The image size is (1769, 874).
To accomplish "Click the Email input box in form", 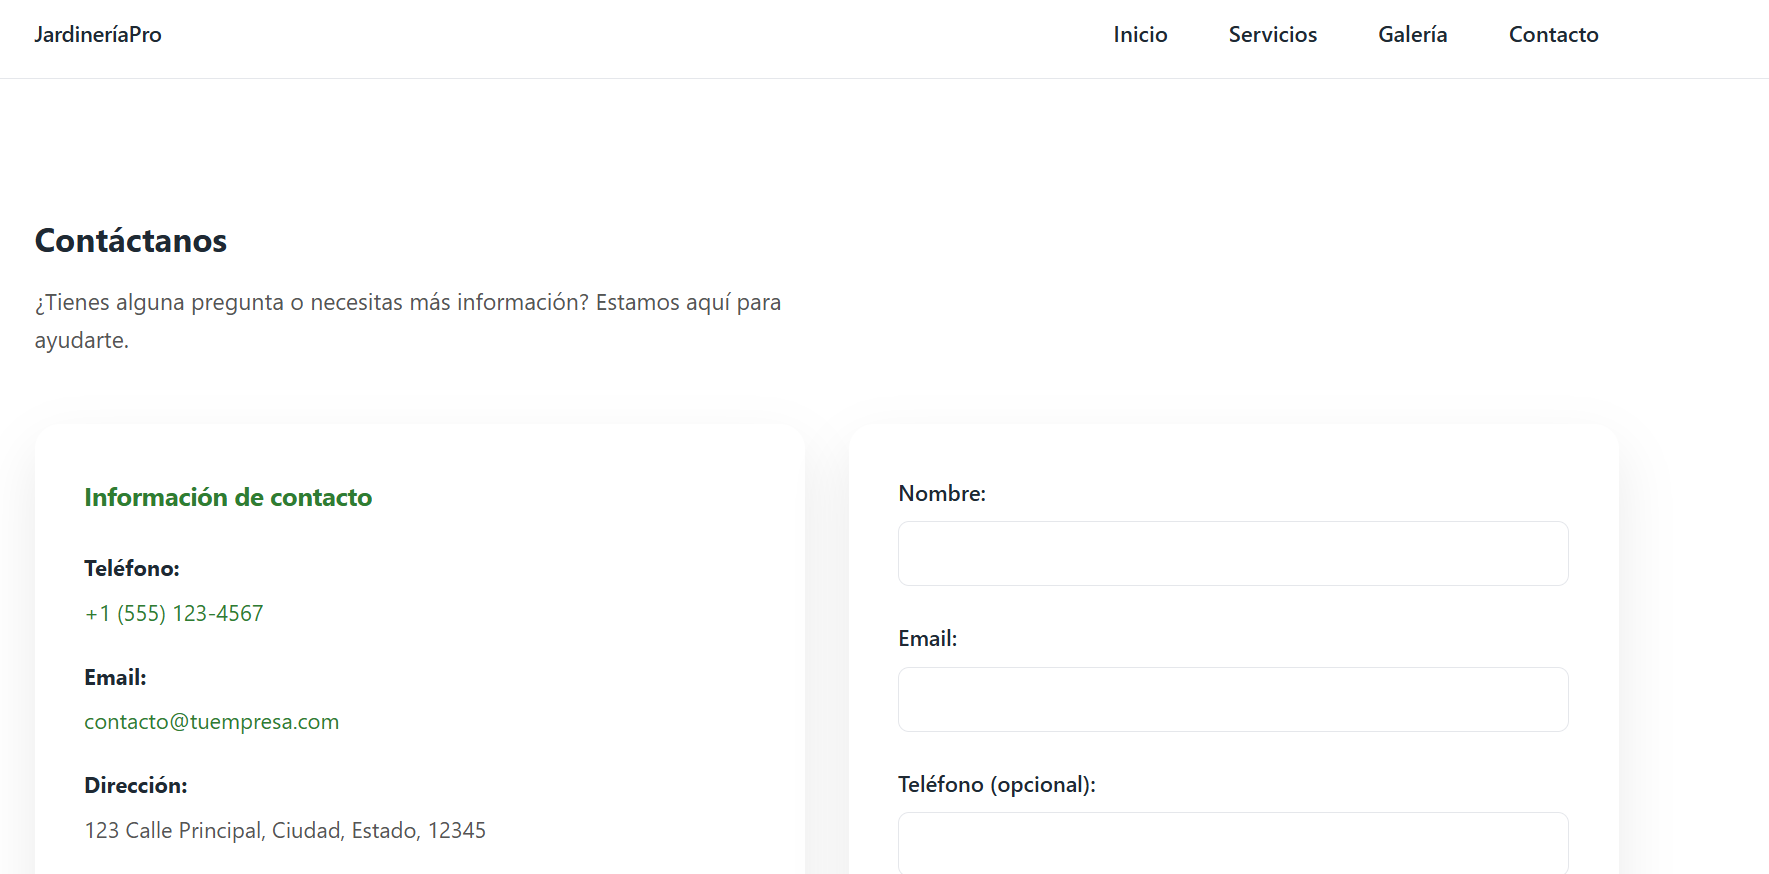I will point(1232,700).
